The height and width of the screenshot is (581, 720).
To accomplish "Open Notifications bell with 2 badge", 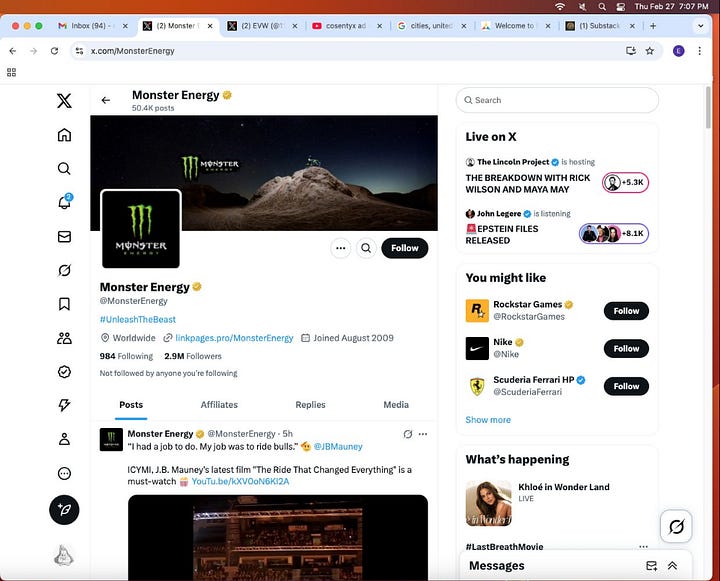I will [65, 202].
